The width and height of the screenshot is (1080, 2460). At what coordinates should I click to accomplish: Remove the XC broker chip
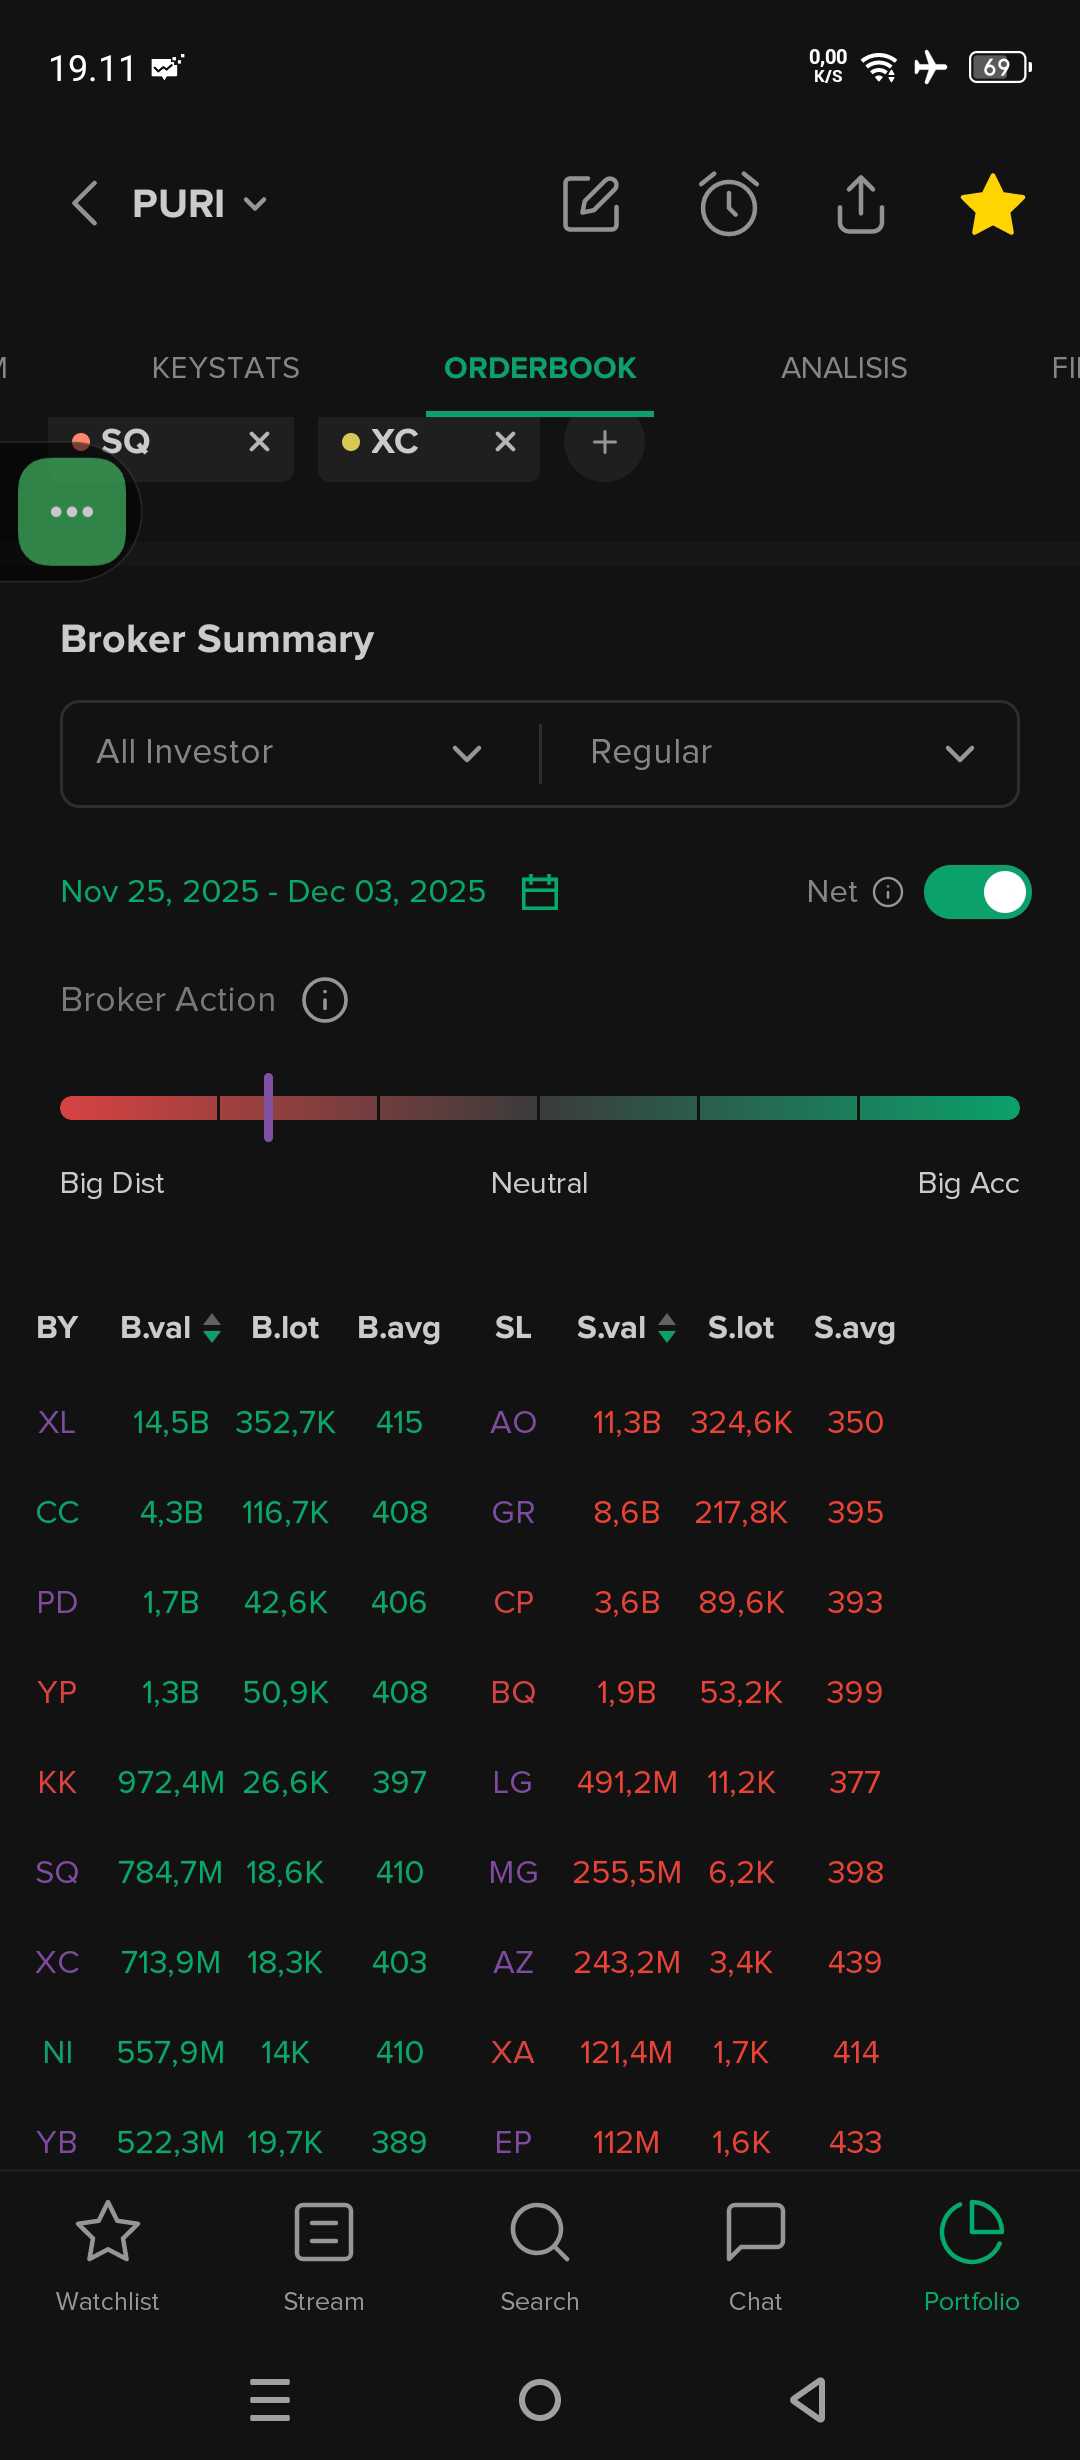505,442
